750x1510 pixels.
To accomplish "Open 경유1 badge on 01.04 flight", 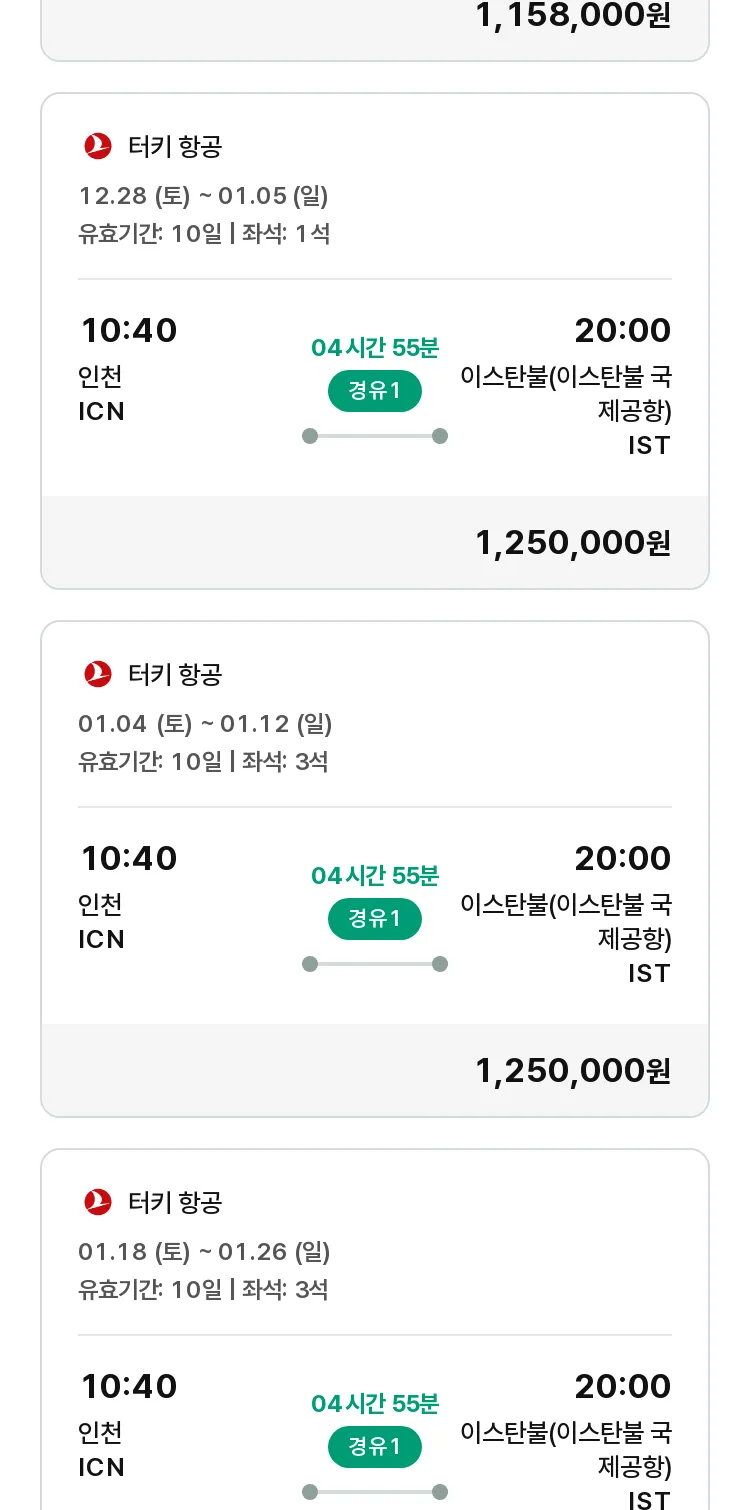I will click(x=375, y=919).
